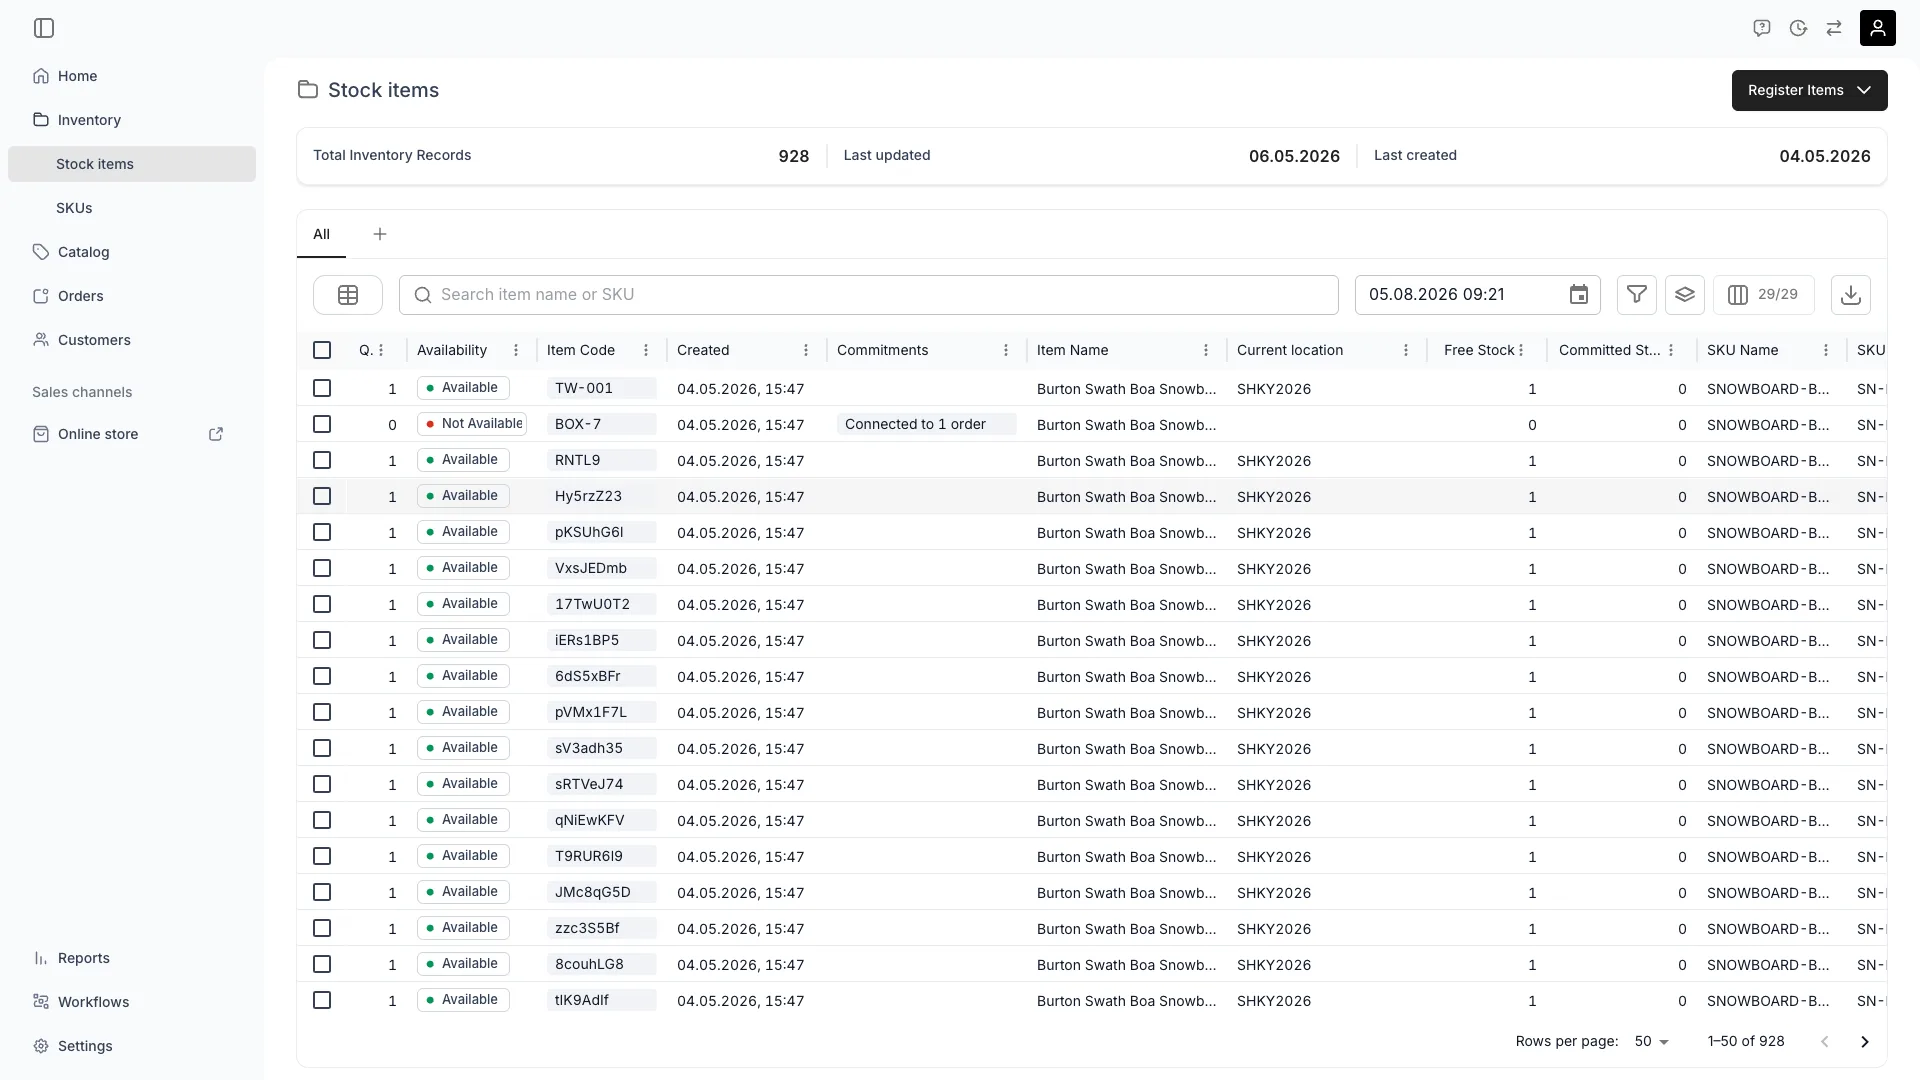Toggle the select-all header checkbox
The image size is (1920, 1080).
(x=322, y=350)
